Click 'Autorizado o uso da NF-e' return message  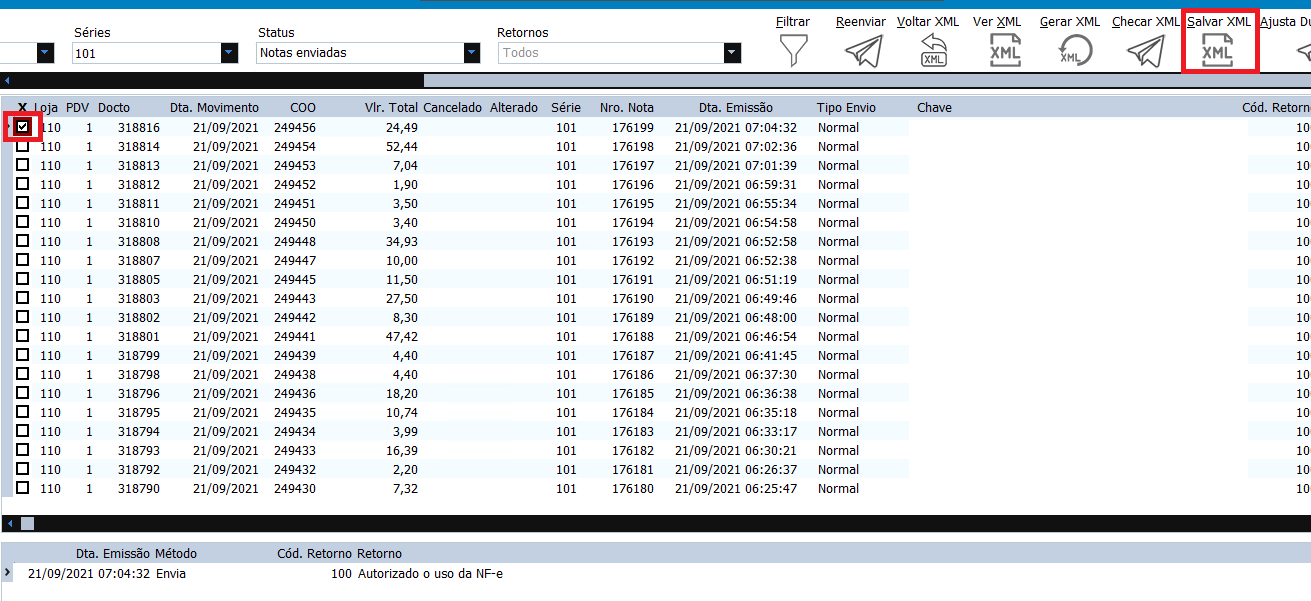pyautogui.click(x=430, y=573)
